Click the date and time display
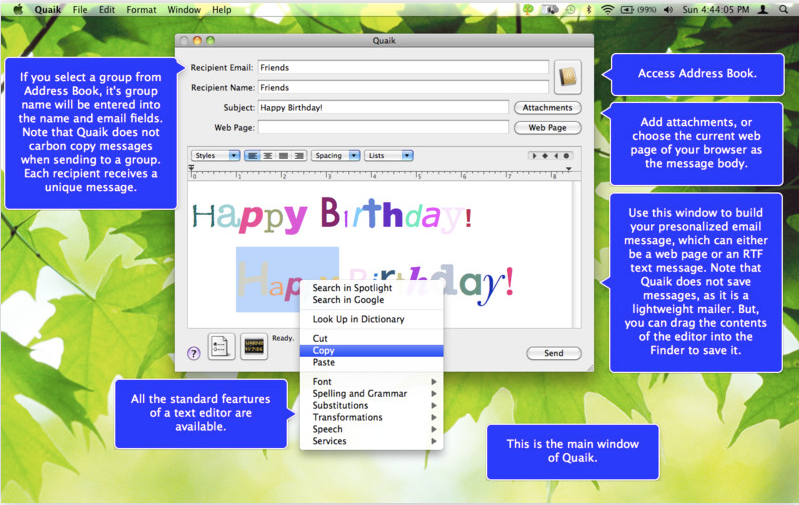 [x=715, y=10]
